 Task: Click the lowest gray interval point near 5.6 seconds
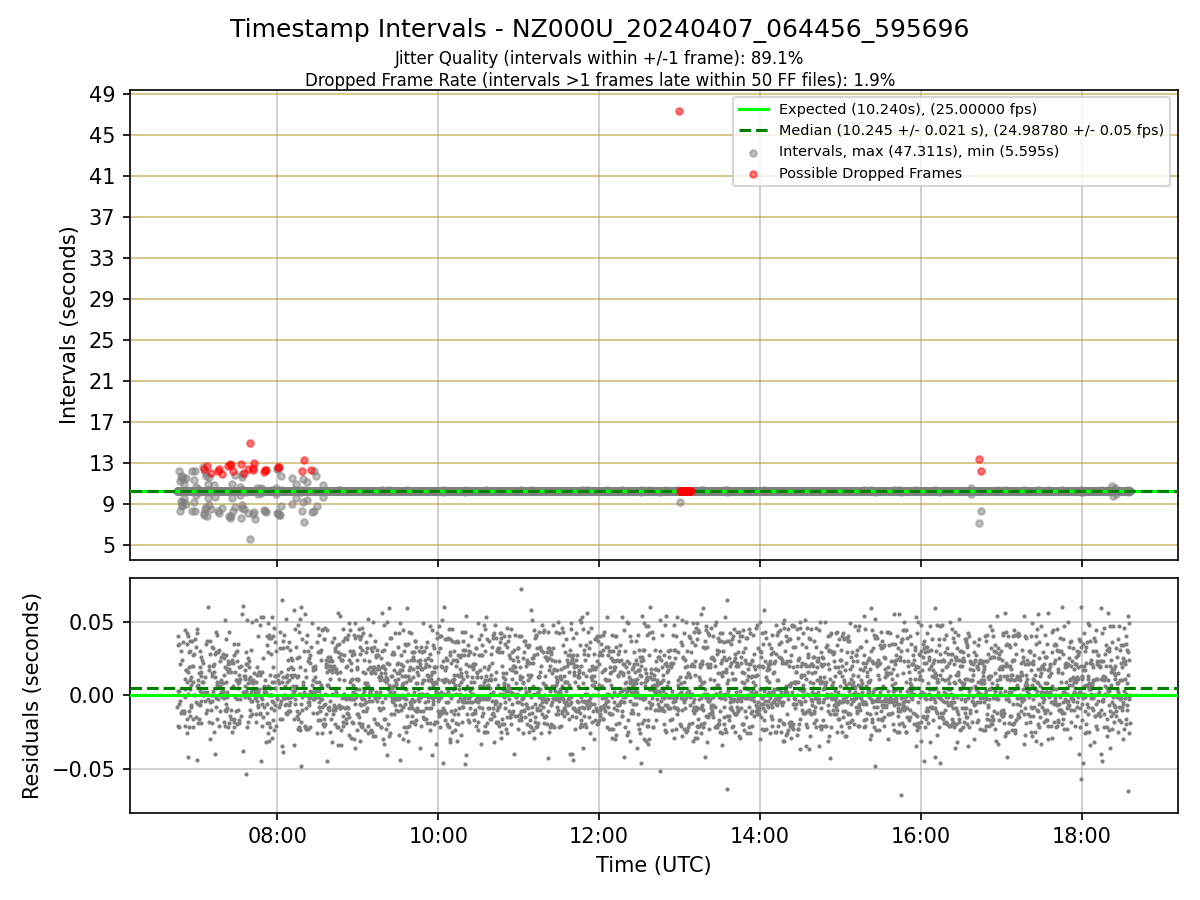(250, 539)
